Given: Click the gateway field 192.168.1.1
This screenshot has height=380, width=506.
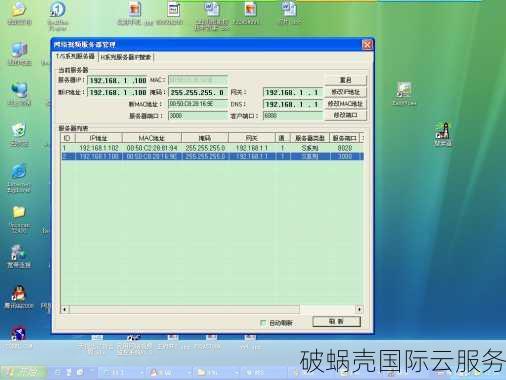Looking at the screenshot, I should [292, 92].
